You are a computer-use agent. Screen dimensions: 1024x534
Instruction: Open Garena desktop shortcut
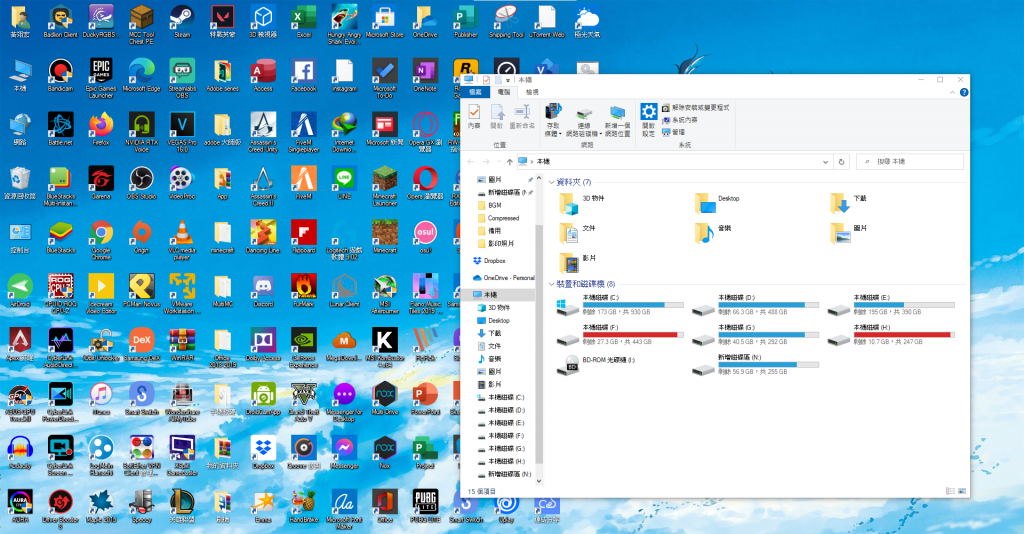point(101,183)
